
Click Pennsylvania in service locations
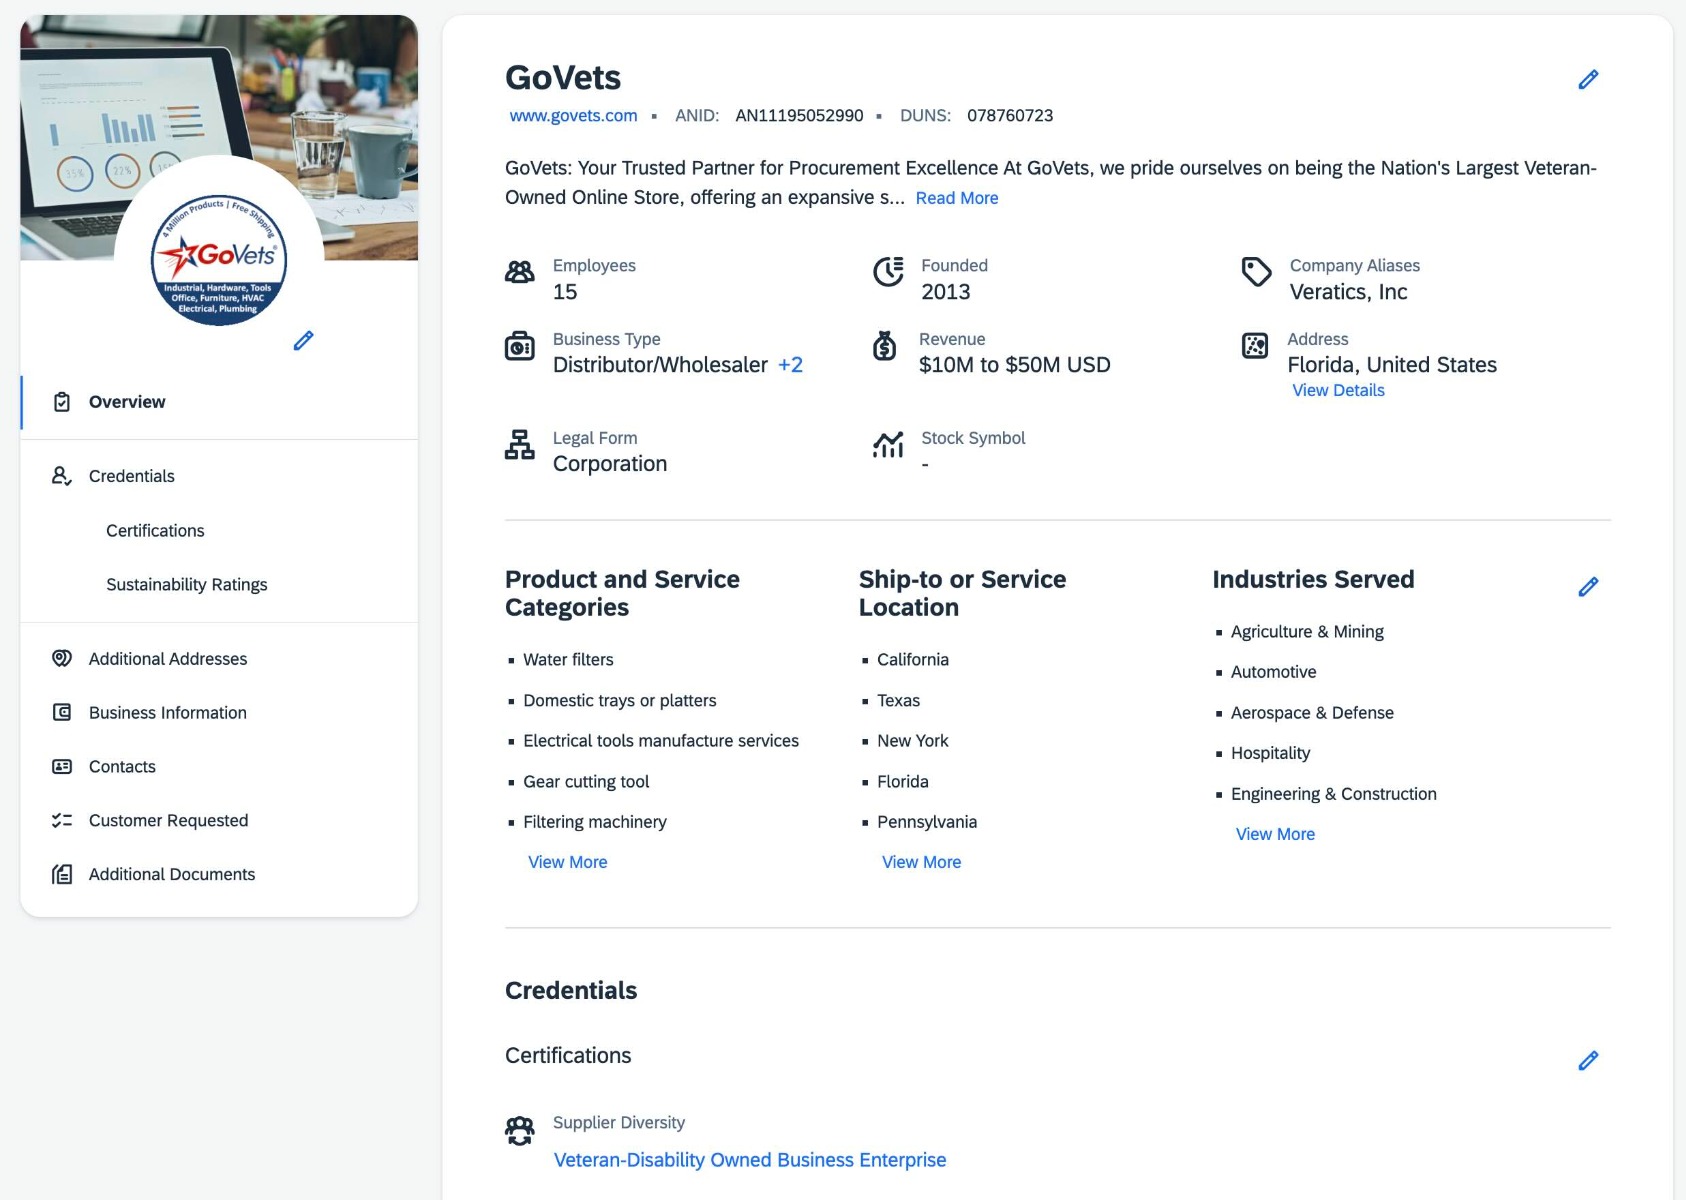[927, 821]
